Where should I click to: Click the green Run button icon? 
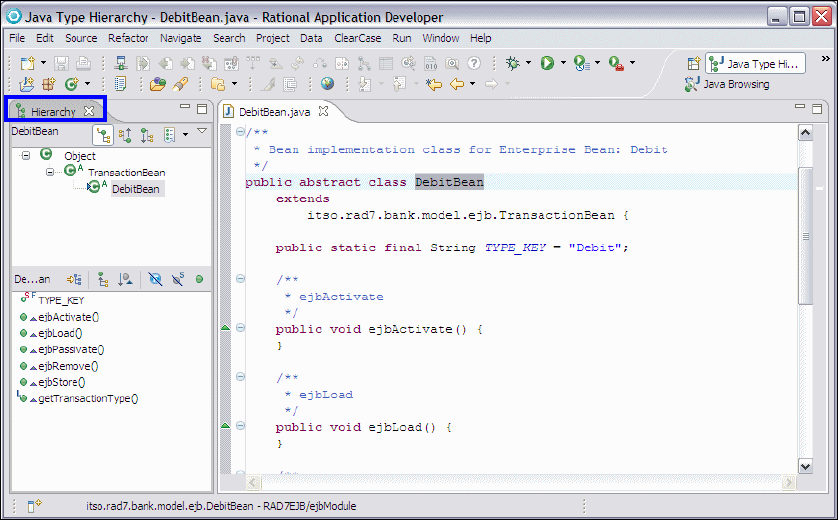[547, 63]
